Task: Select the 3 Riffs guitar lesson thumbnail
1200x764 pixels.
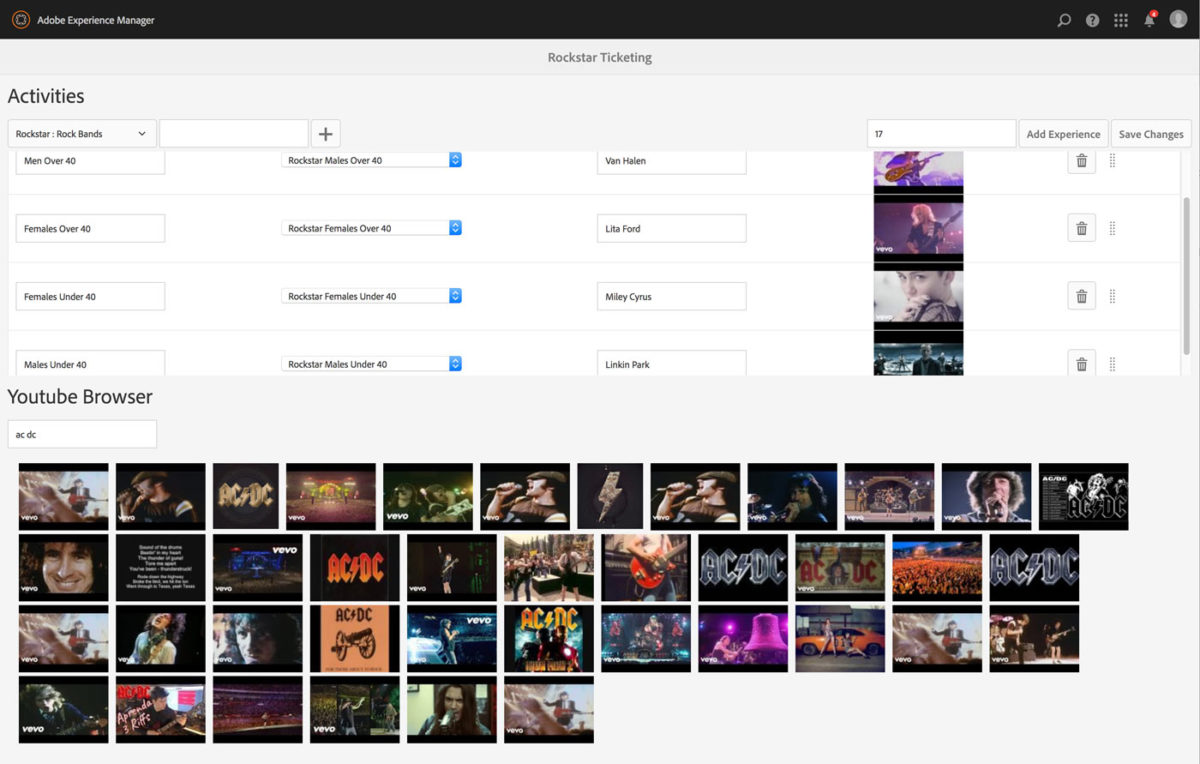Action: pyautogui.click(x=160, y=709)
